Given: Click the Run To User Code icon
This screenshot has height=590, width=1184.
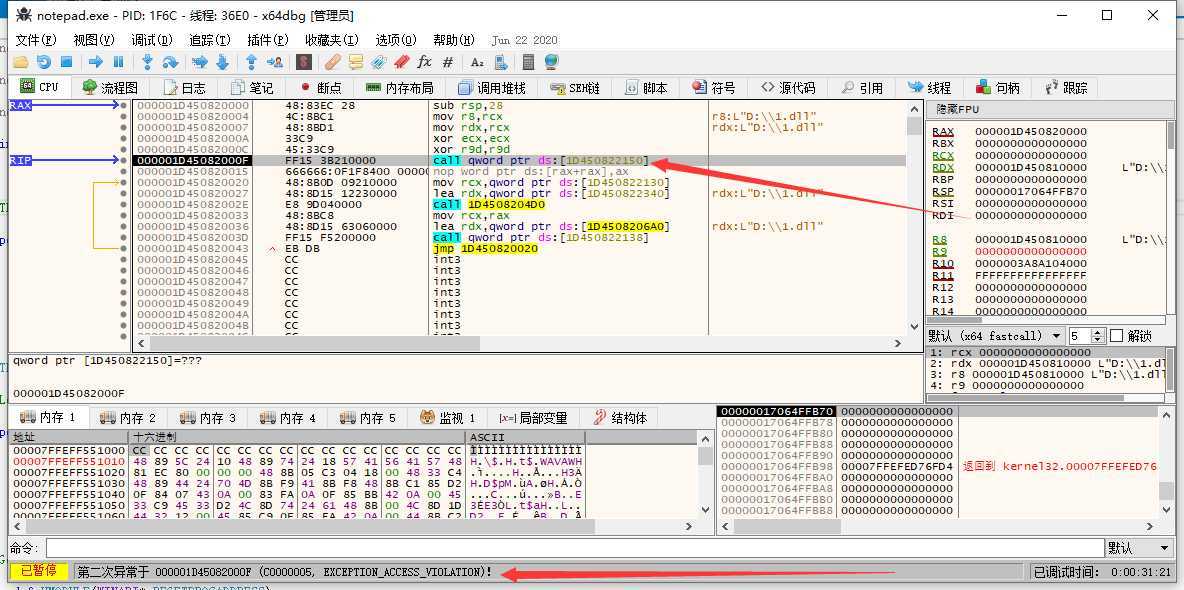Looking at the screenshot, I should click(275, 63).
